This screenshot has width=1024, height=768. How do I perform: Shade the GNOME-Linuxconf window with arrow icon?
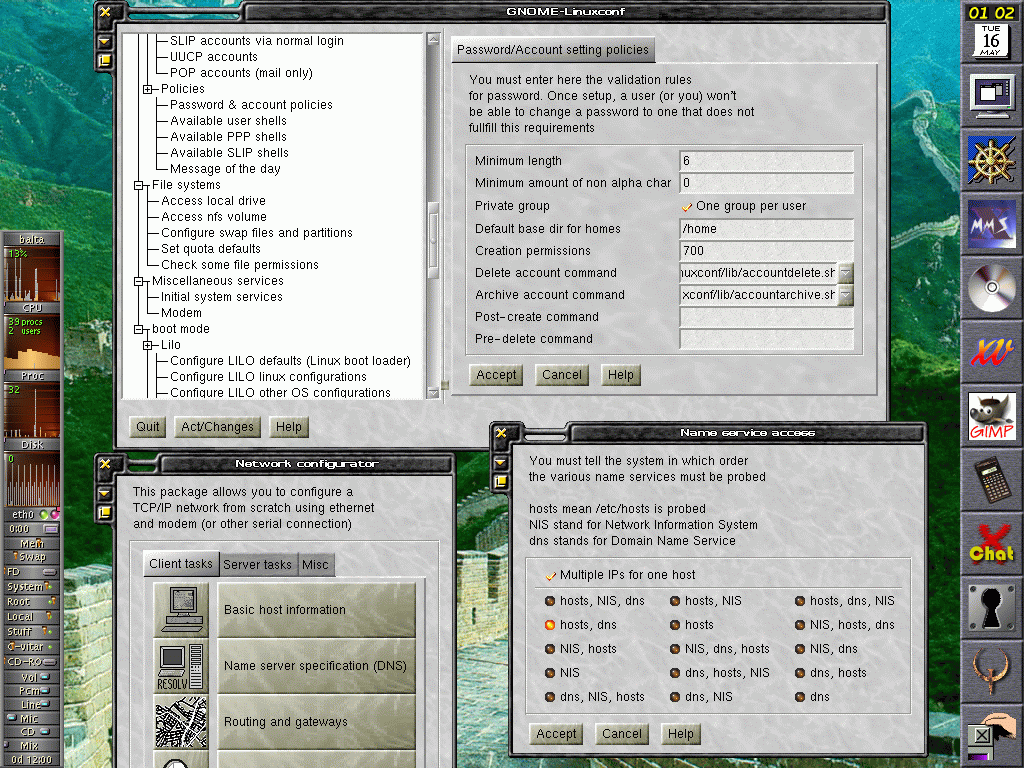tap(104, 41)
